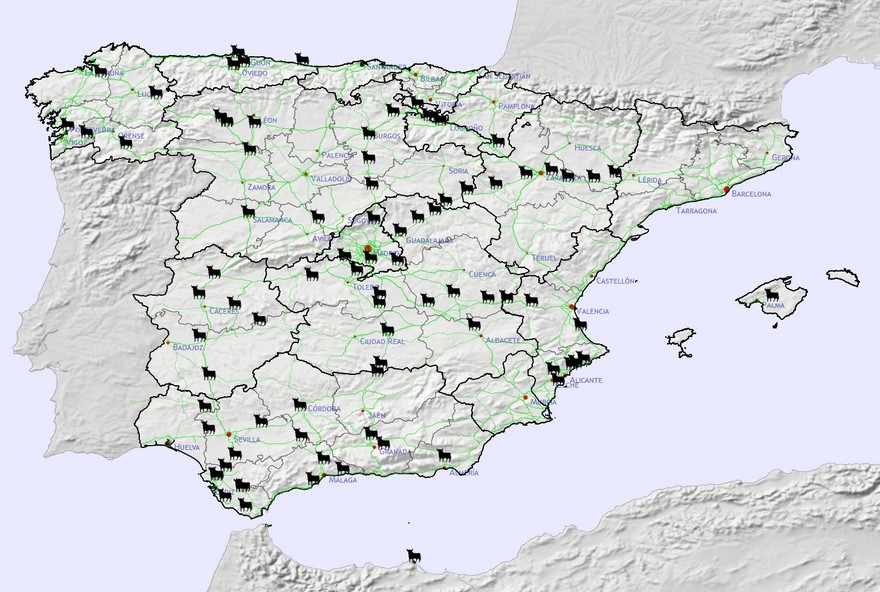Screen dimensions: 880x592
Task: Select the red dot marking Sevilla
Action: (x=228, y=433)
